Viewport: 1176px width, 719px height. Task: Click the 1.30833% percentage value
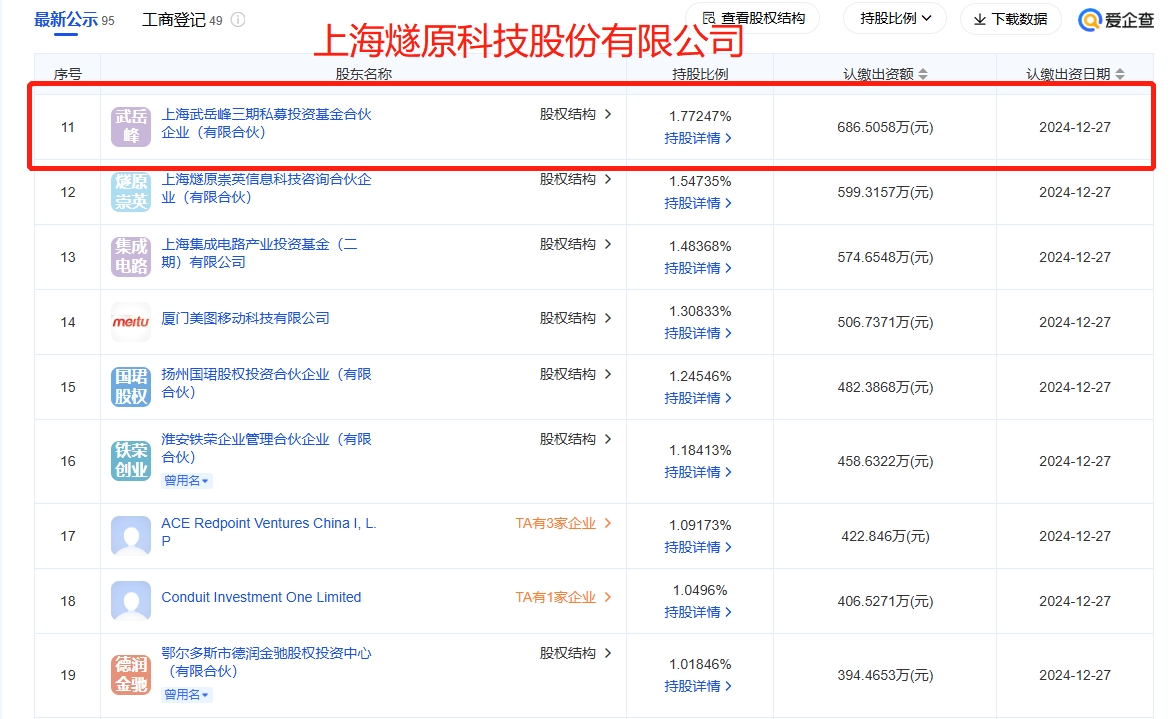700,311
